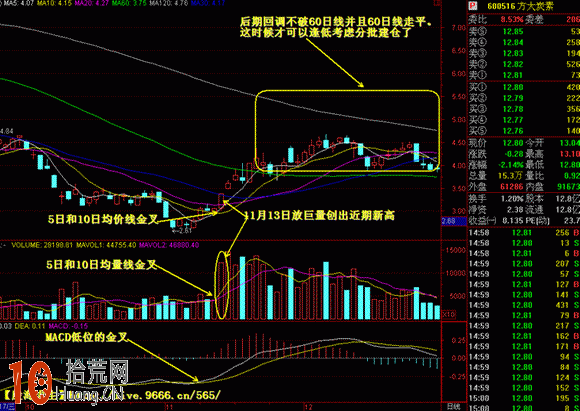Image resolution: width=580 pixels, height=411 pixels.
Task: Click the DEA: 0.11 indicator label
Action: point(31,326)
